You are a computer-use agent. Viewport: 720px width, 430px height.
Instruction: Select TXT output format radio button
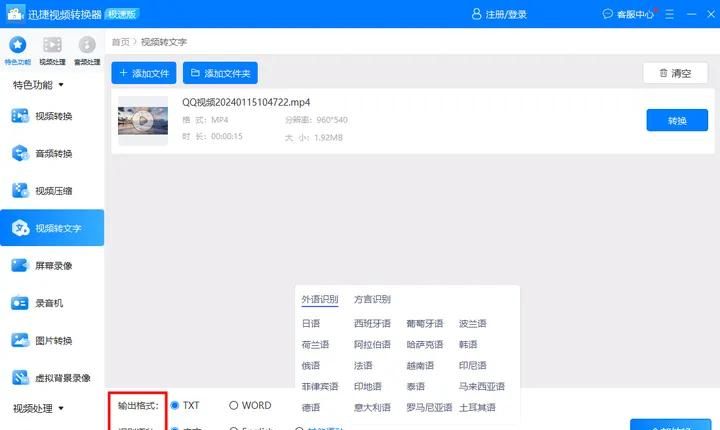click(x=174, y=405)
